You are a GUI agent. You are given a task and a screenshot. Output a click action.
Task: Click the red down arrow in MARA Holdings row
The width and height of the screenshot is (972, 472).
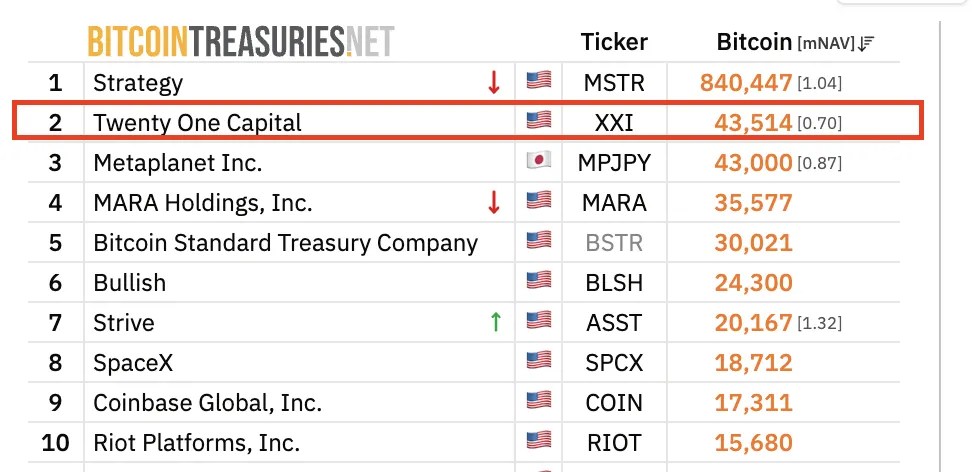coord(493,203)
